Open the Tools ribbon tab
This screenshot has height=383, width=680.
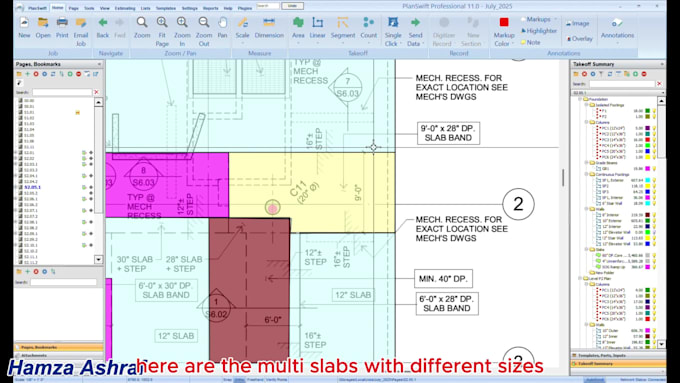coord(89,8)
